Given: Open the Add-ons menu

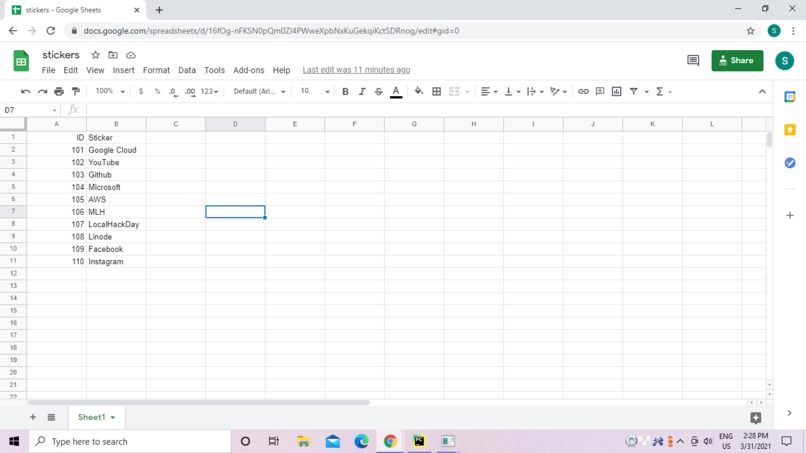Looking at the screenshot, I should pyautogui.click(x=249, y=70).
